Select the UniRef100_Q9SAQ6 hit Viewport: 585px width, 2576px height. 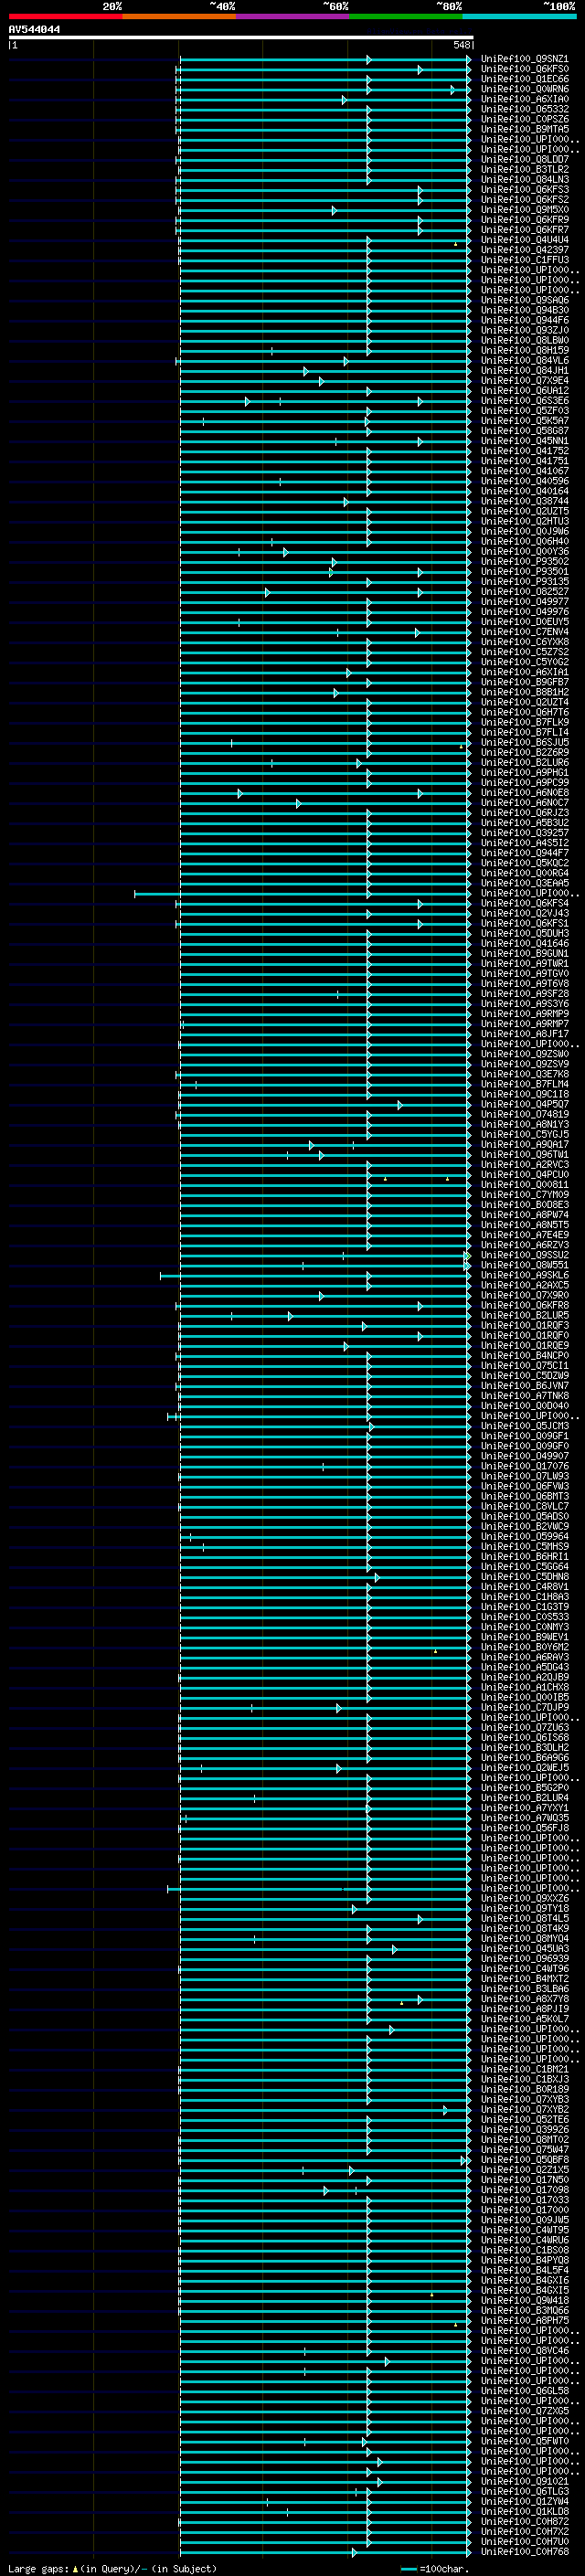pos(524,300)
